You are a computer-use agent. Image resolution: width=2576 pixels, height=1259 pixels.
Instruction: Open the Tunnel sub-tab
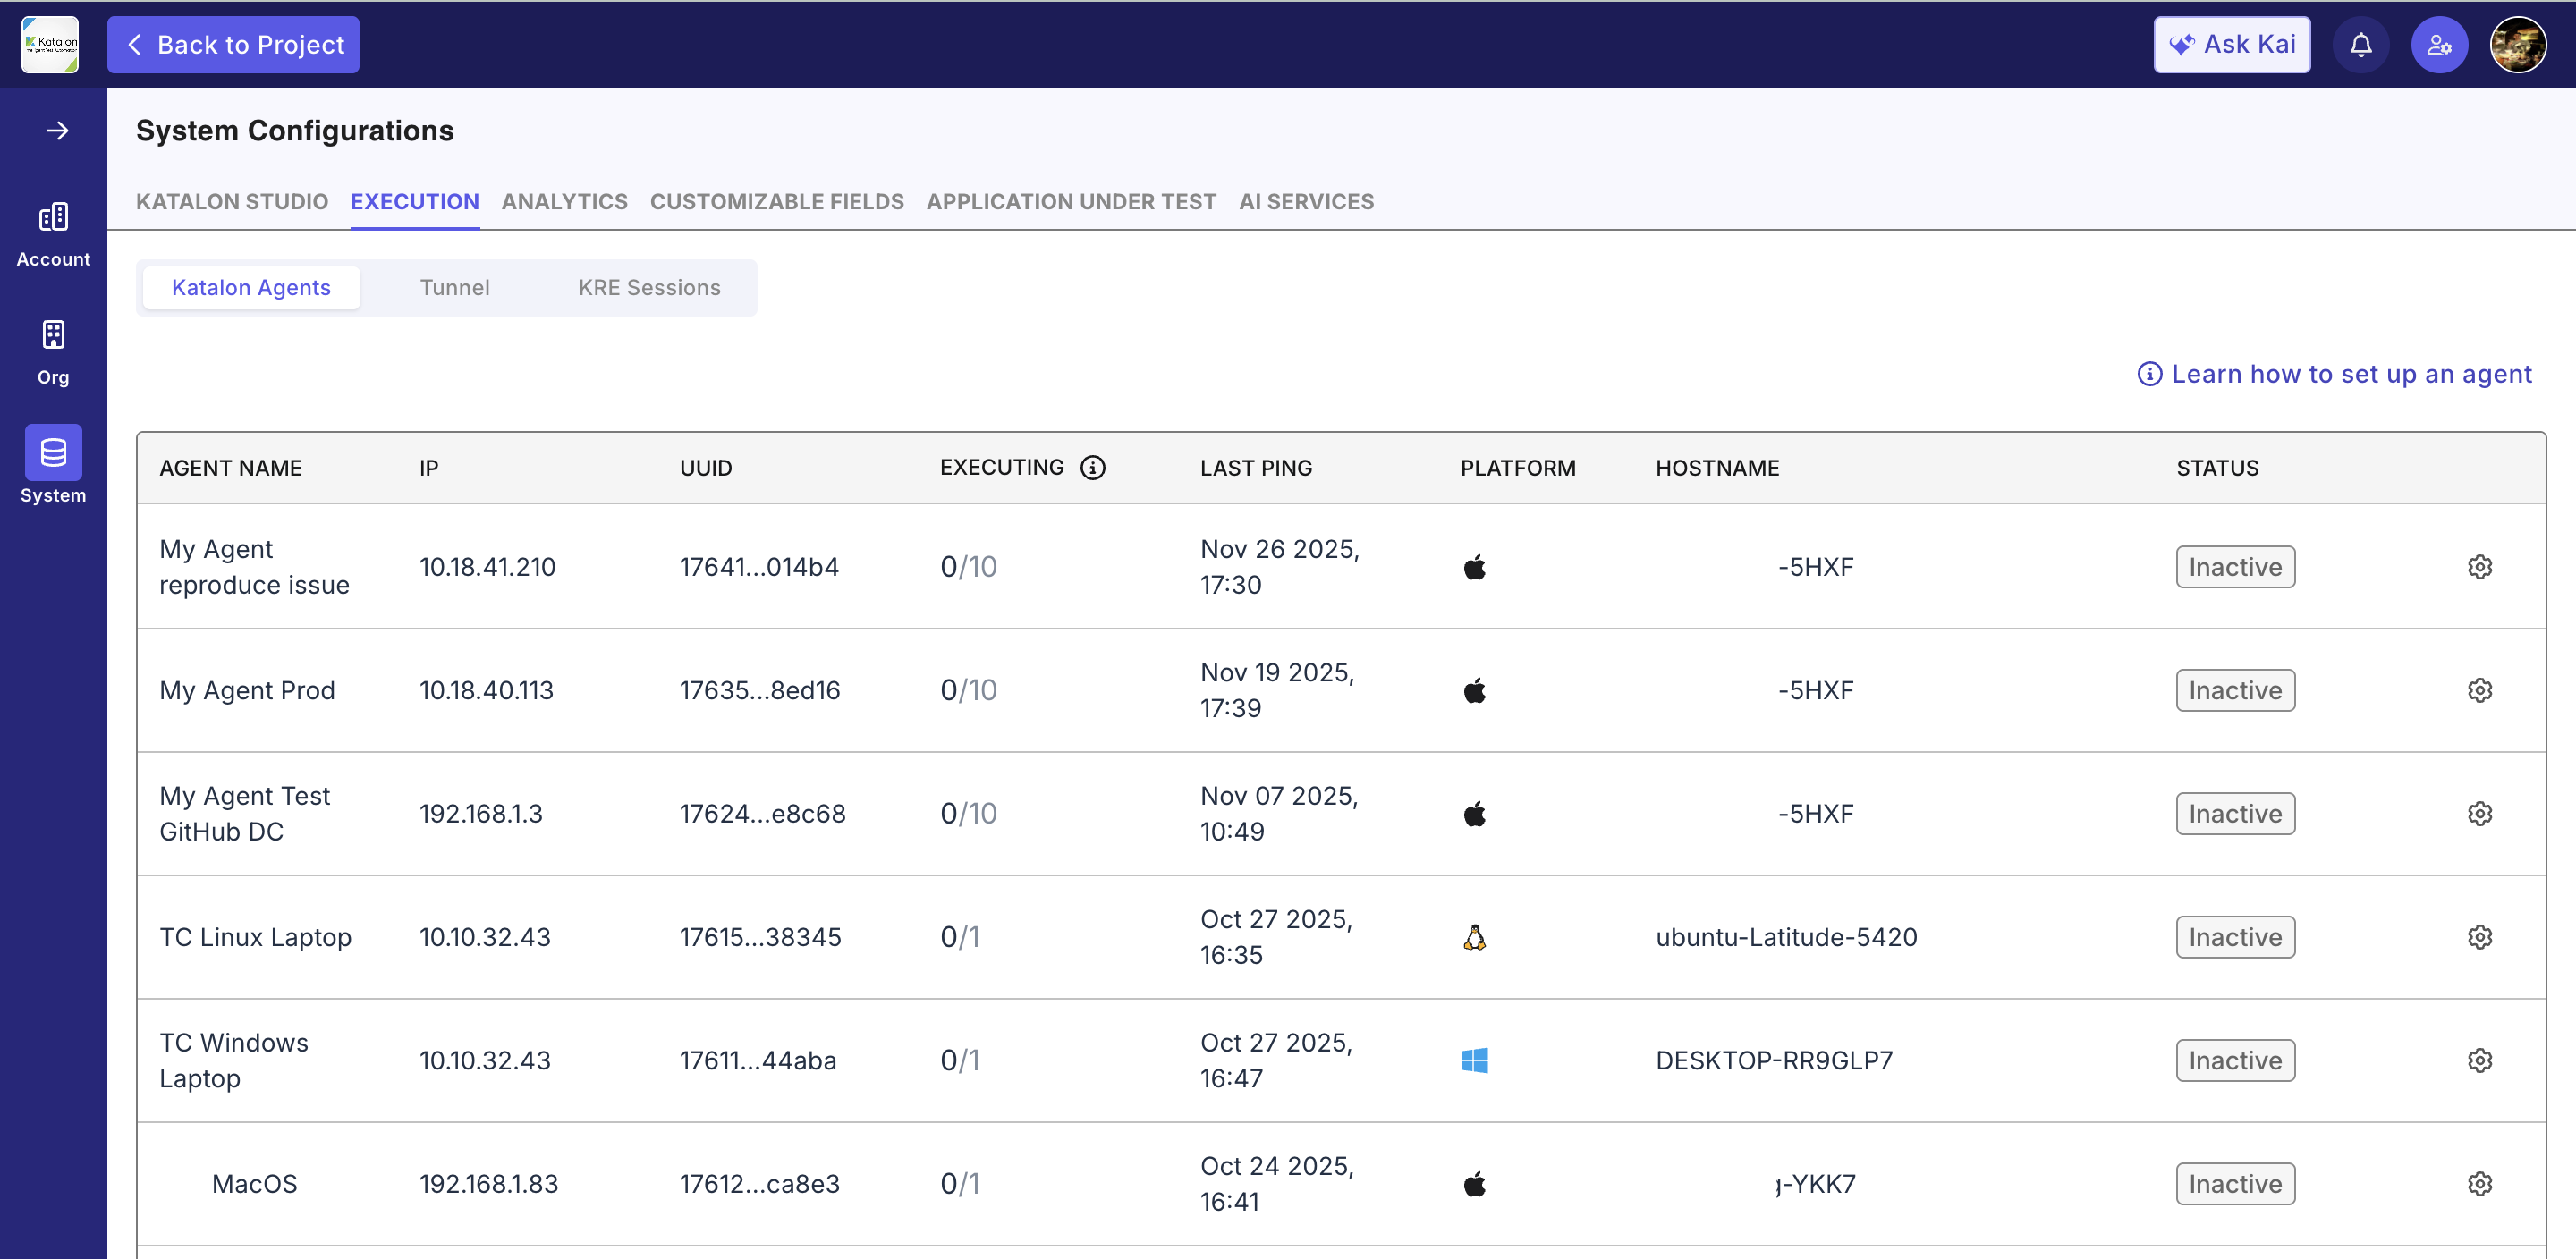(x=455, y=287)
